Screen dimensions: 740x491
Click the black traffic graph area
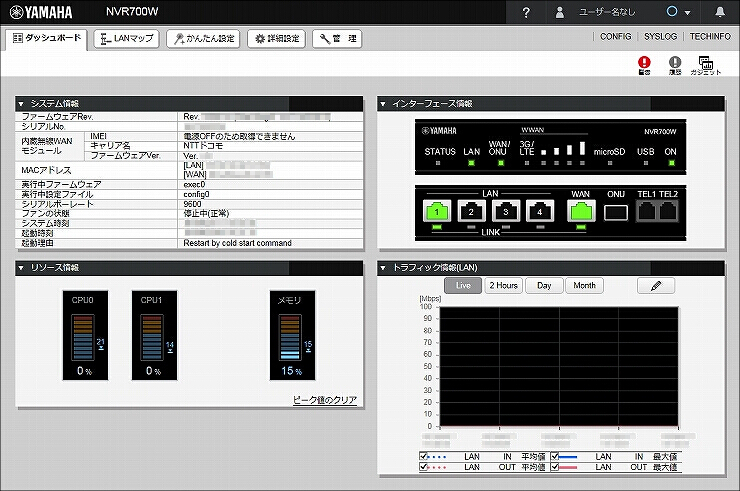click(559, 366)
